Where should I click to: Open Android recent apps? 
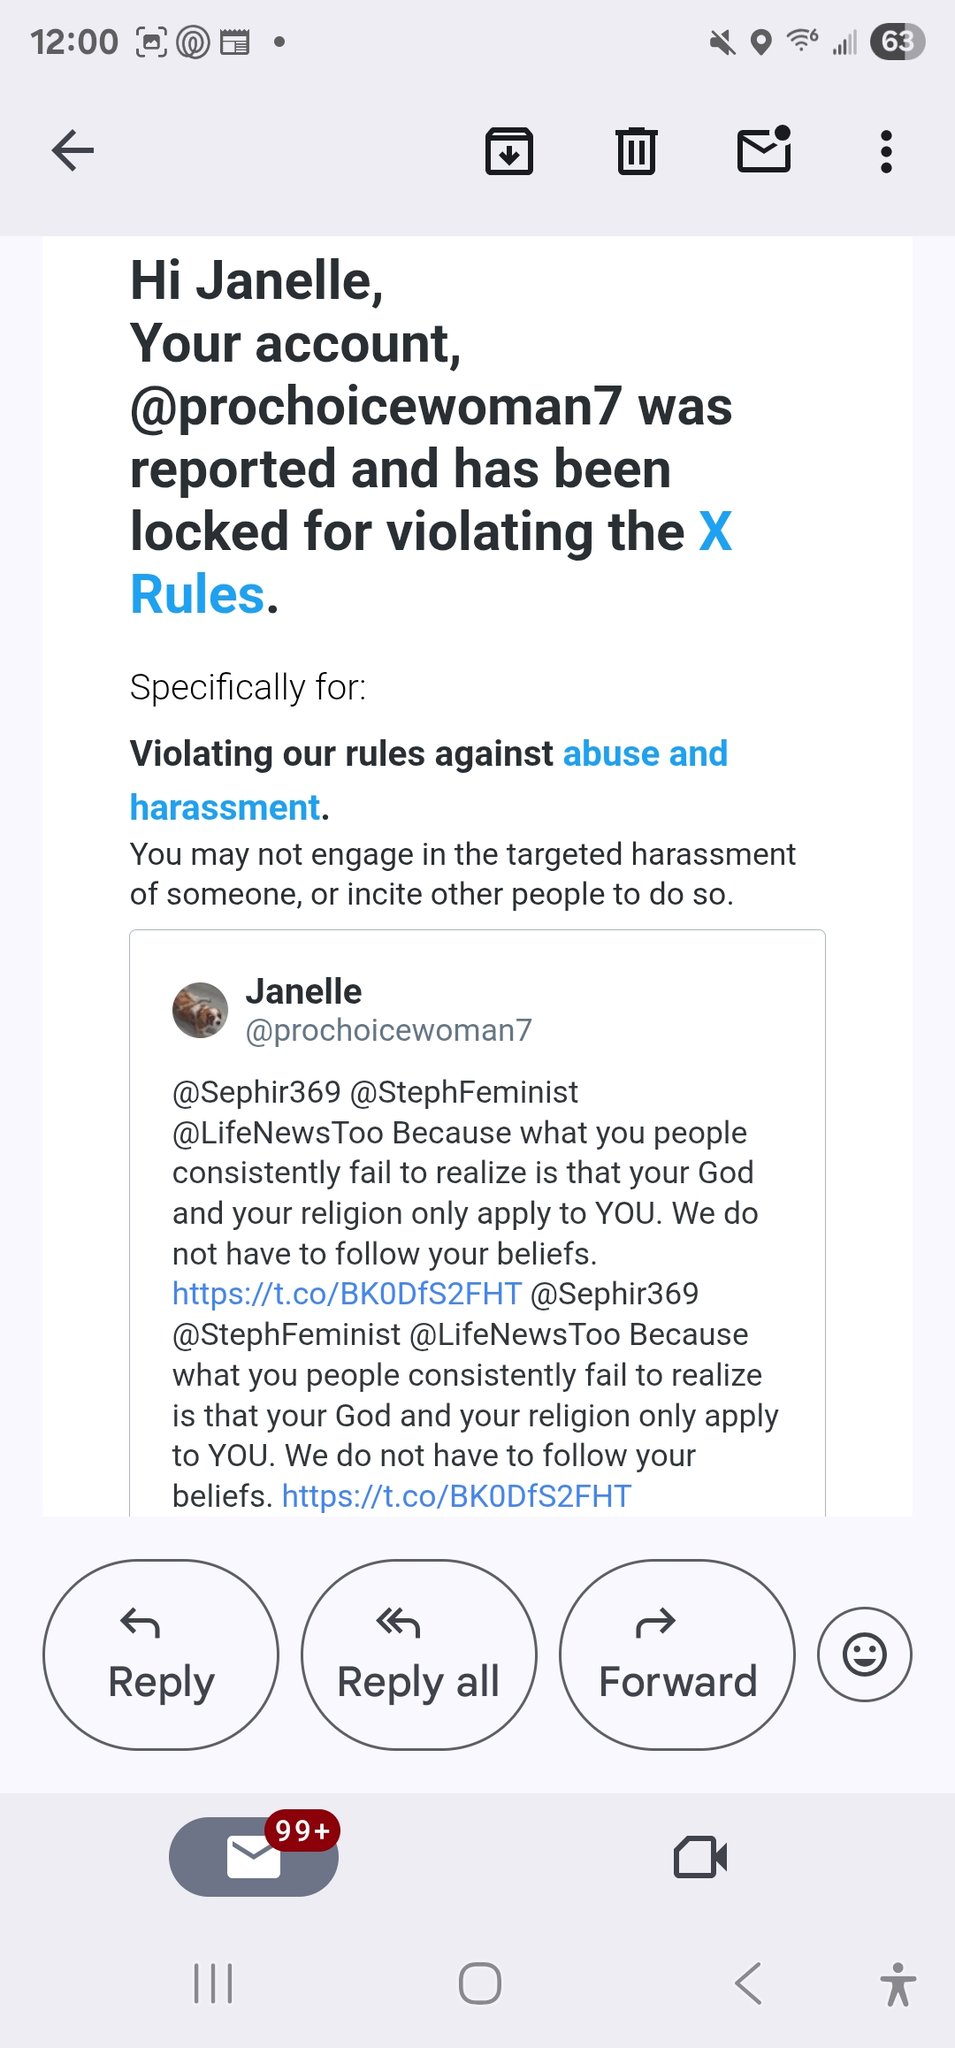pos(213,1983)
